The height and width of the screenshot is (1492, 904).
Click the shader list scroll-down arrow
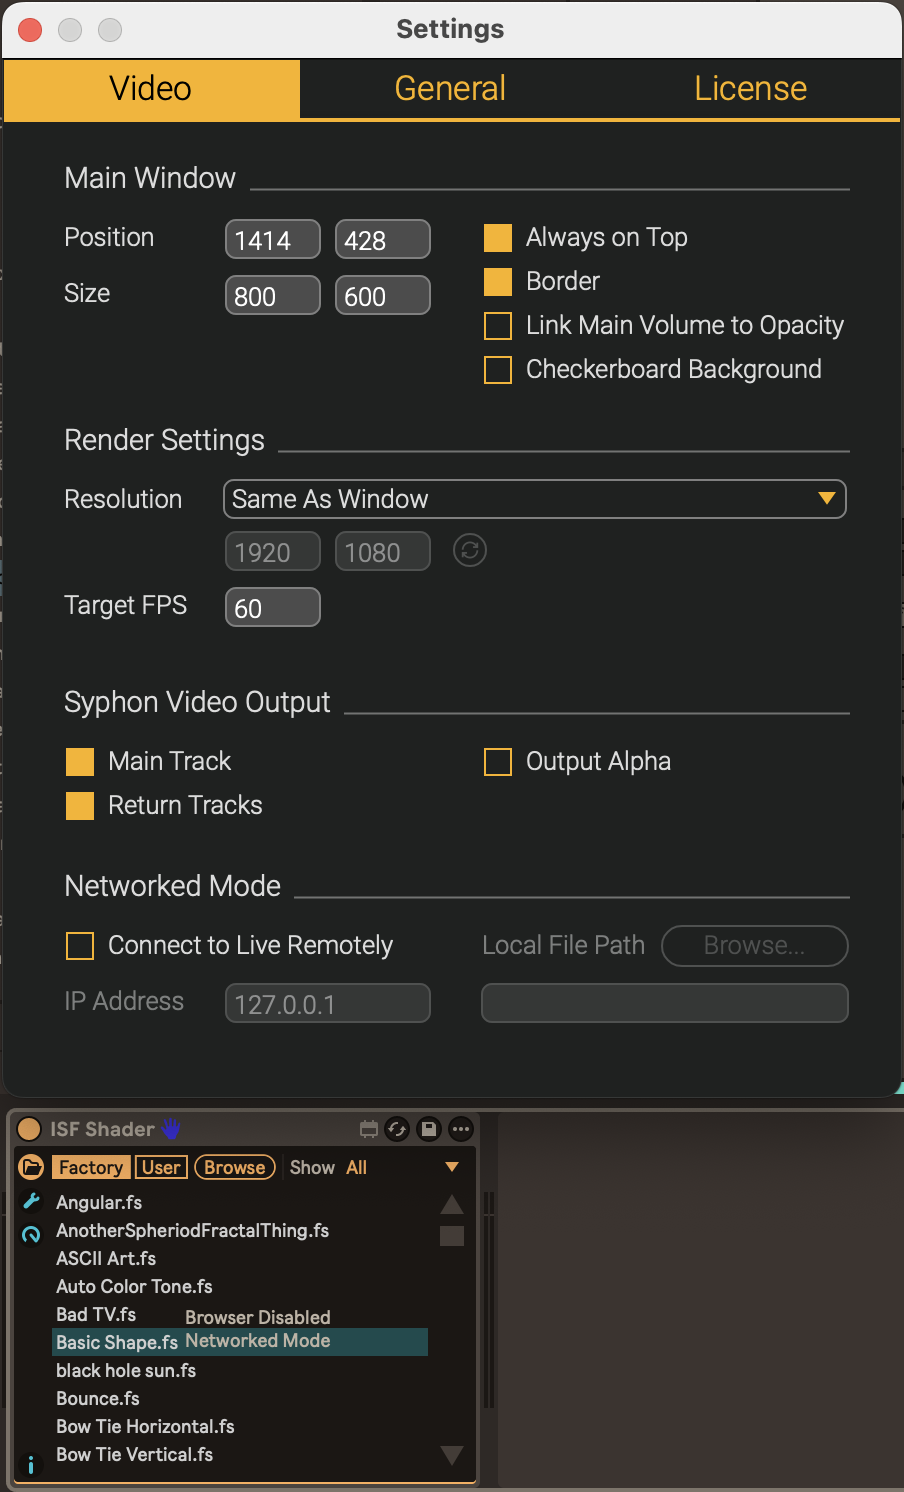click(x=452, y=1455)
